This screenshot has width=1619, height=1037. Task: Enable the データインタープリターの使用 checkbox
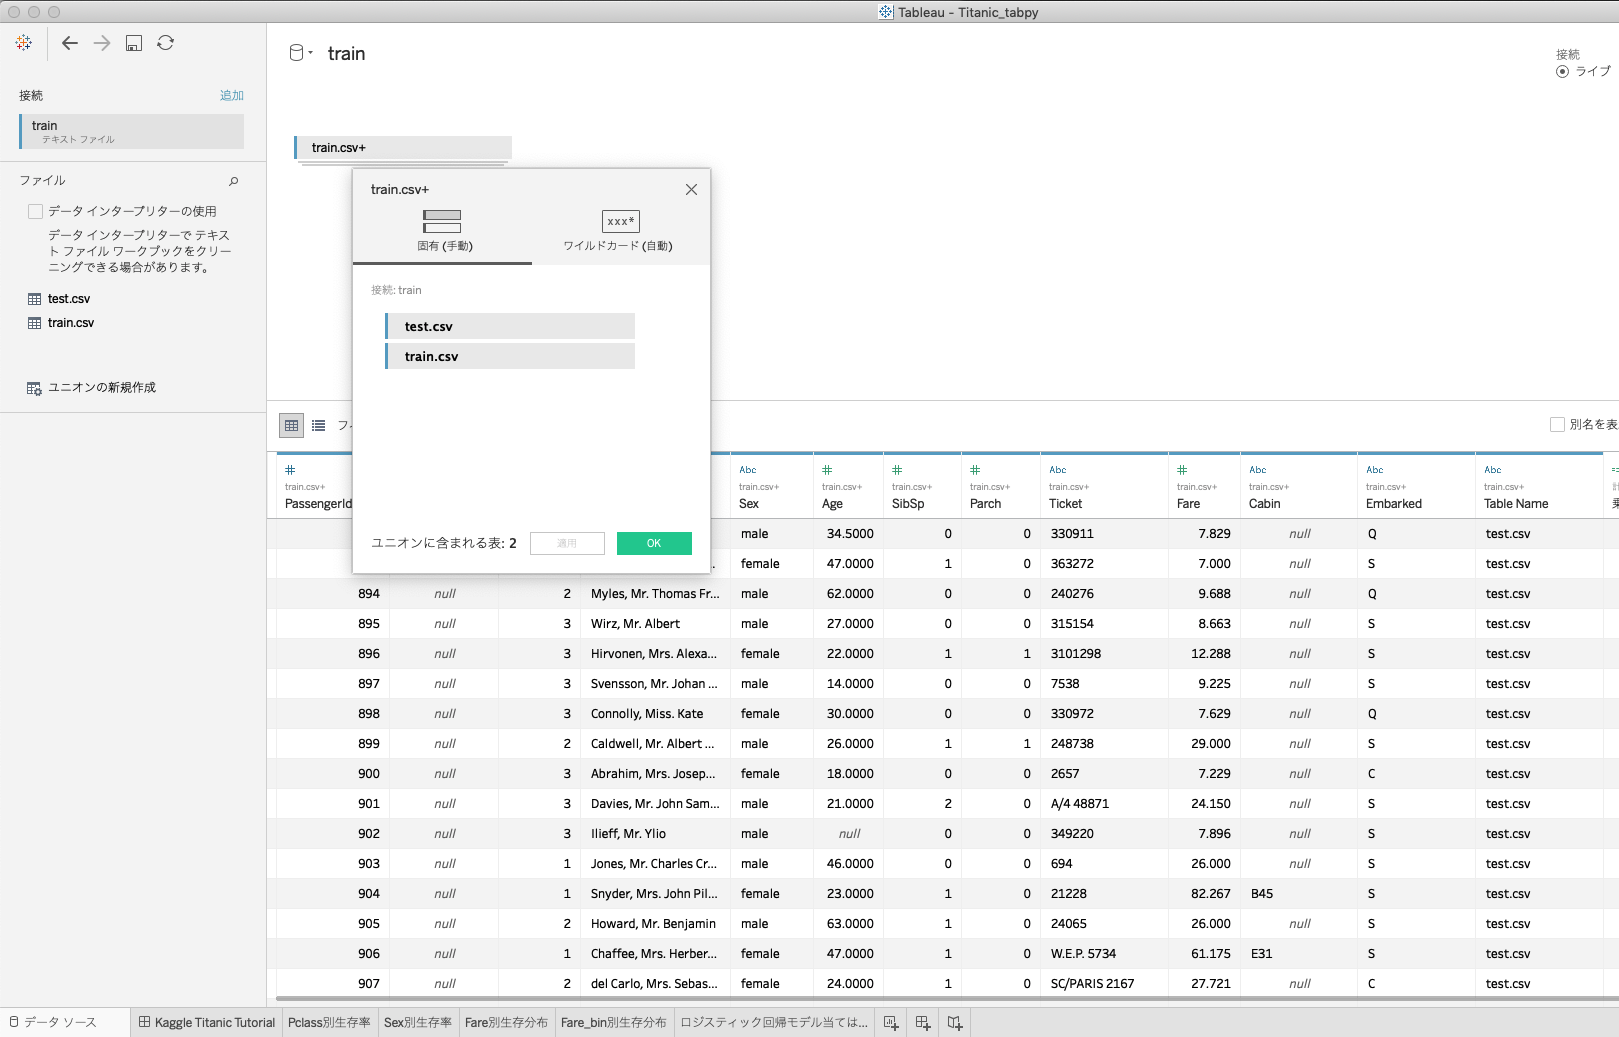35,210
